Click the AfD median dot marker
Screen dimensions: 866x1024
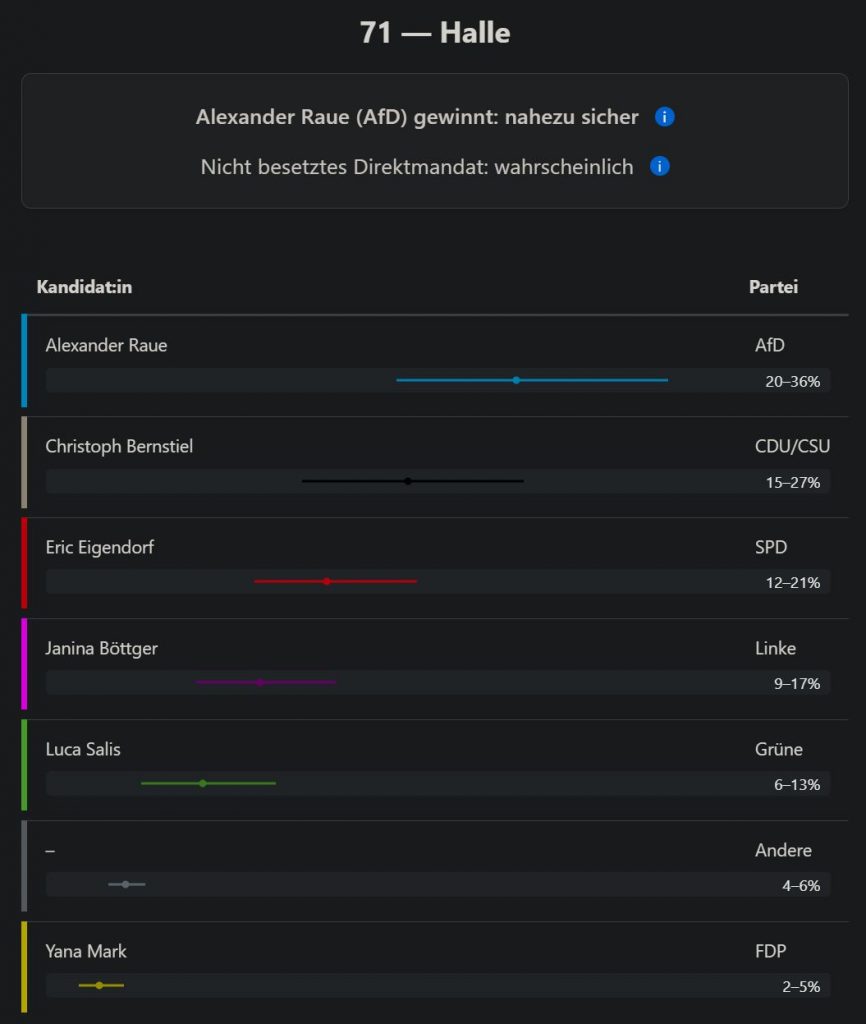(516, 380)
